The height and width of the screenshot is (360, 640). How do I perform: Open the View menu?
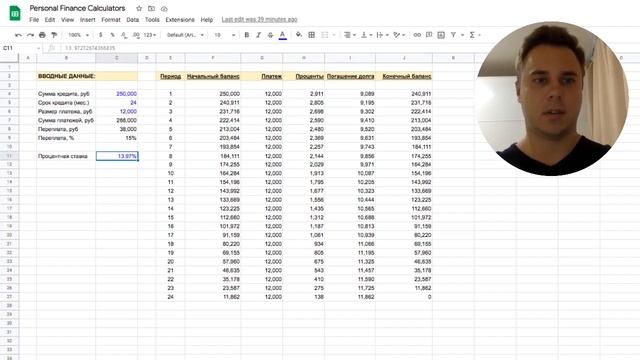(67, 20)
